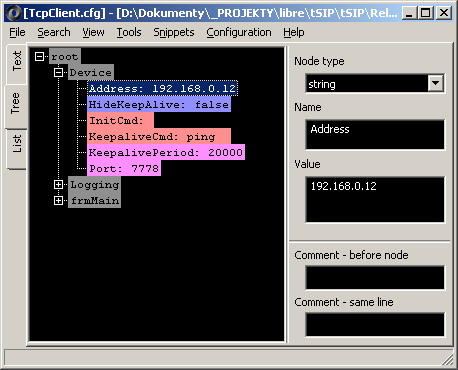Open the View menu

click(93, 32)
